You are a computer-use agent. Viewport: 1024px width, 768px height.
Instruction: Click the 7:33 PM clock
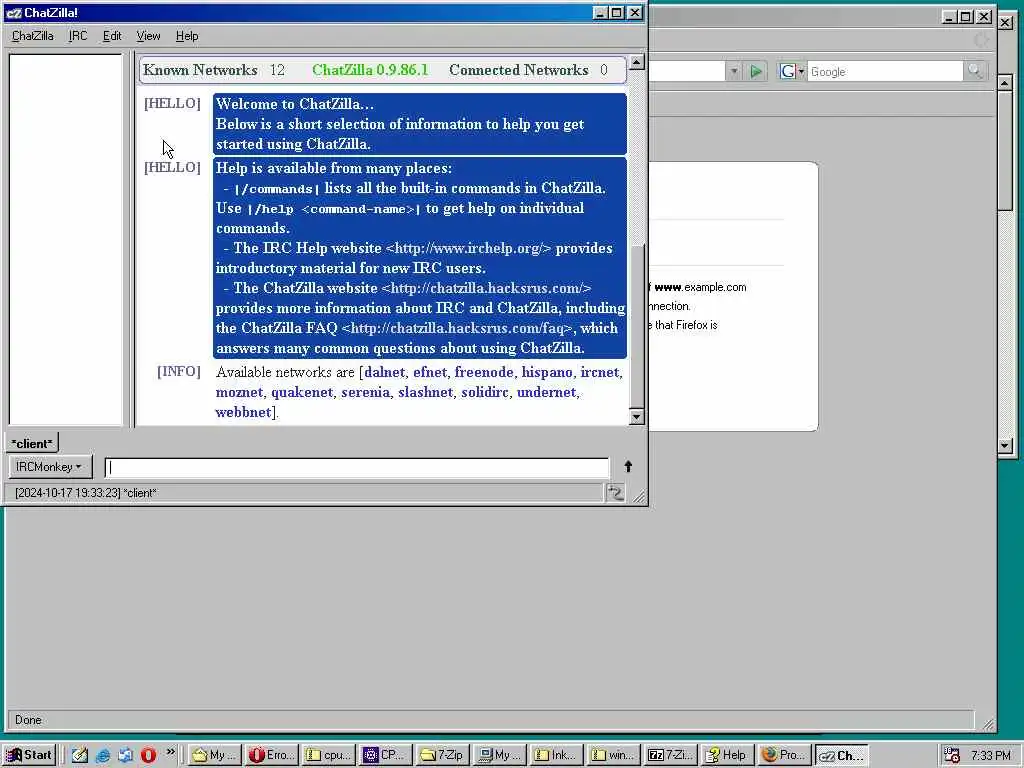pos(989,756)
